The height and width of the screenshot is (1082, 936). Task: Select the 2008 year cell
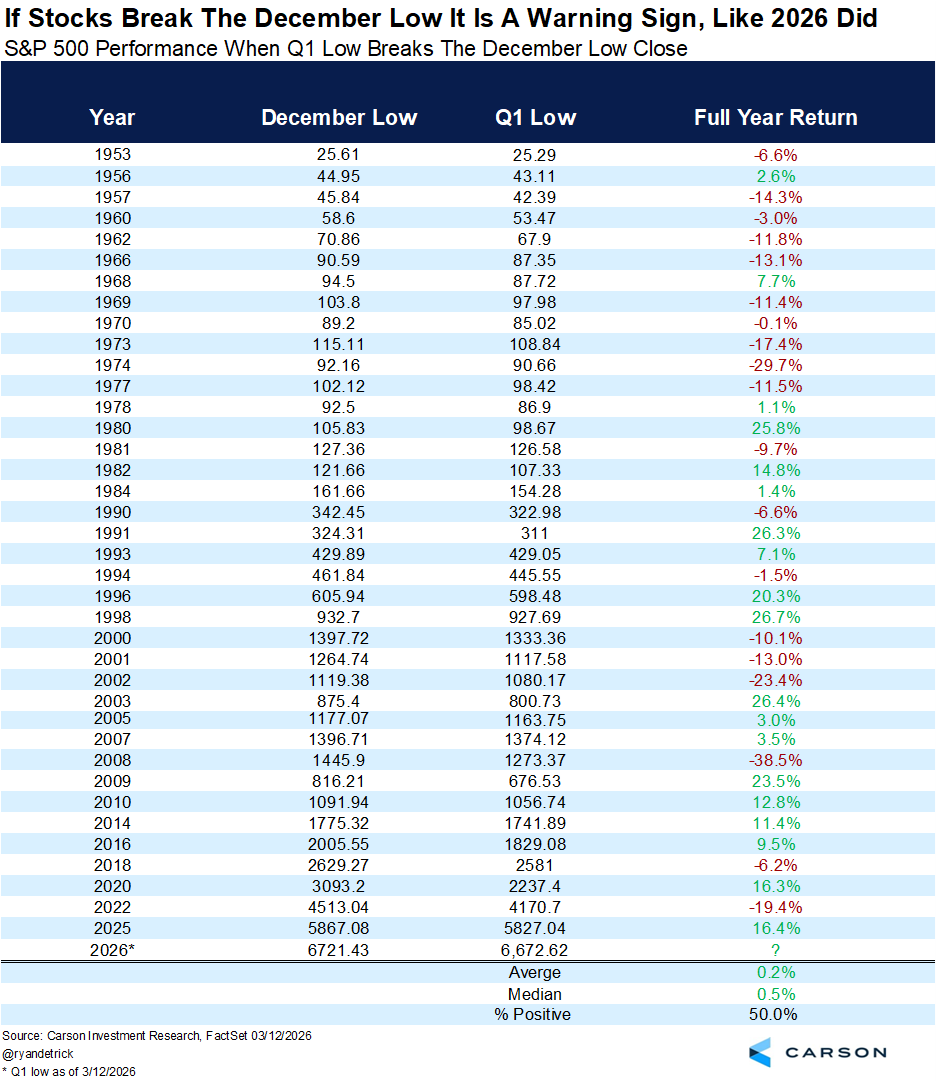112,760
